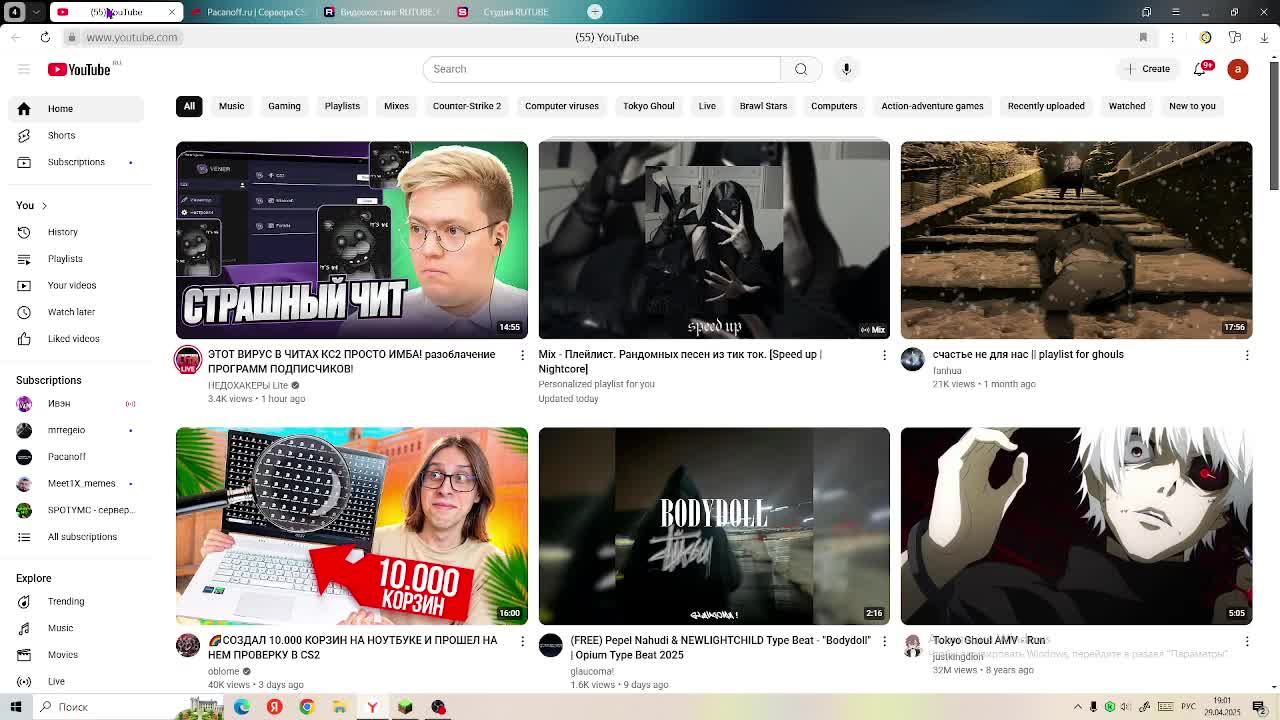Click the YouTube search input field
This screenshot has height=720, width=1280.
pos(602,69)
